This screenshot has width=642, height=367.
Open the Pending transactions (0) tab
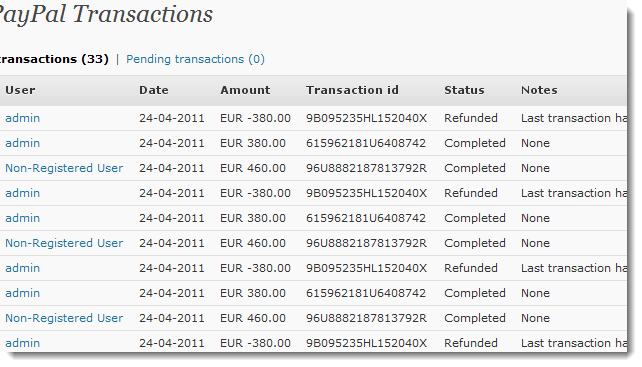click(x=195, y=59)
